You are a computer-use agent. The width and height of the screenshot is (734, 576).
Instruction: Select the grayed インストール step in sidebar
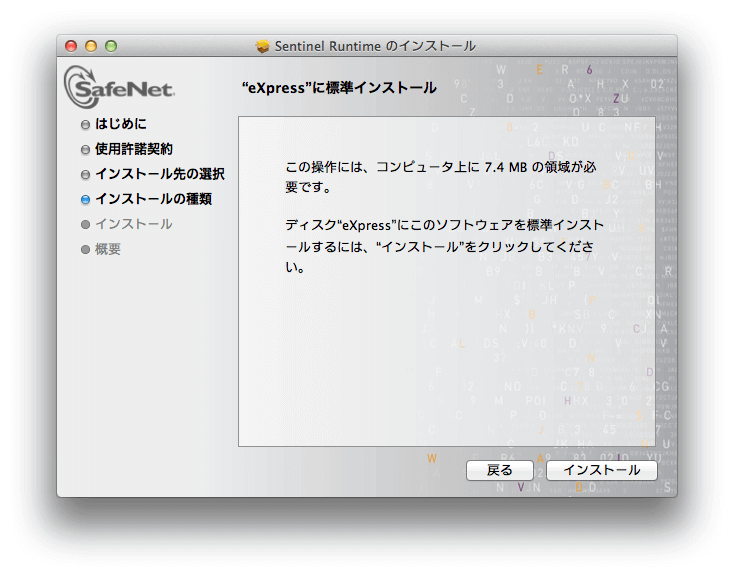(134, 224)
